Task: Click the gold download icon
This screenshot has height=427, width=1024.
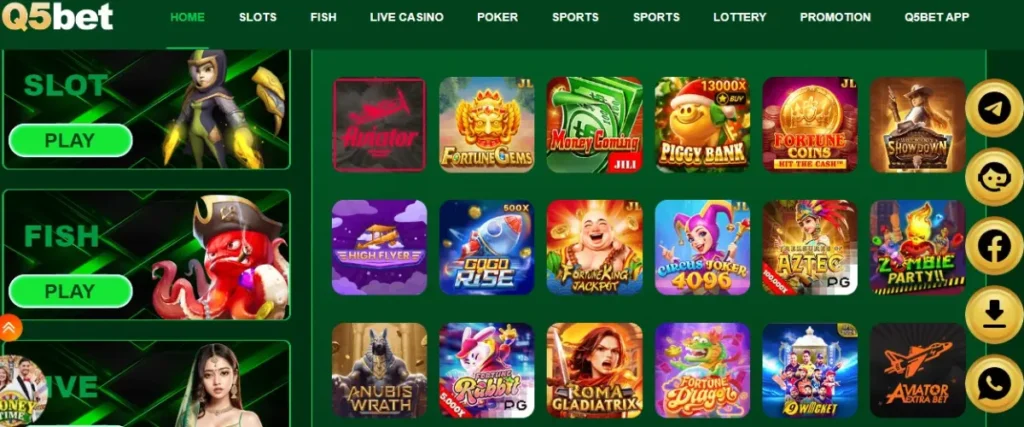Action: (994, 315)
